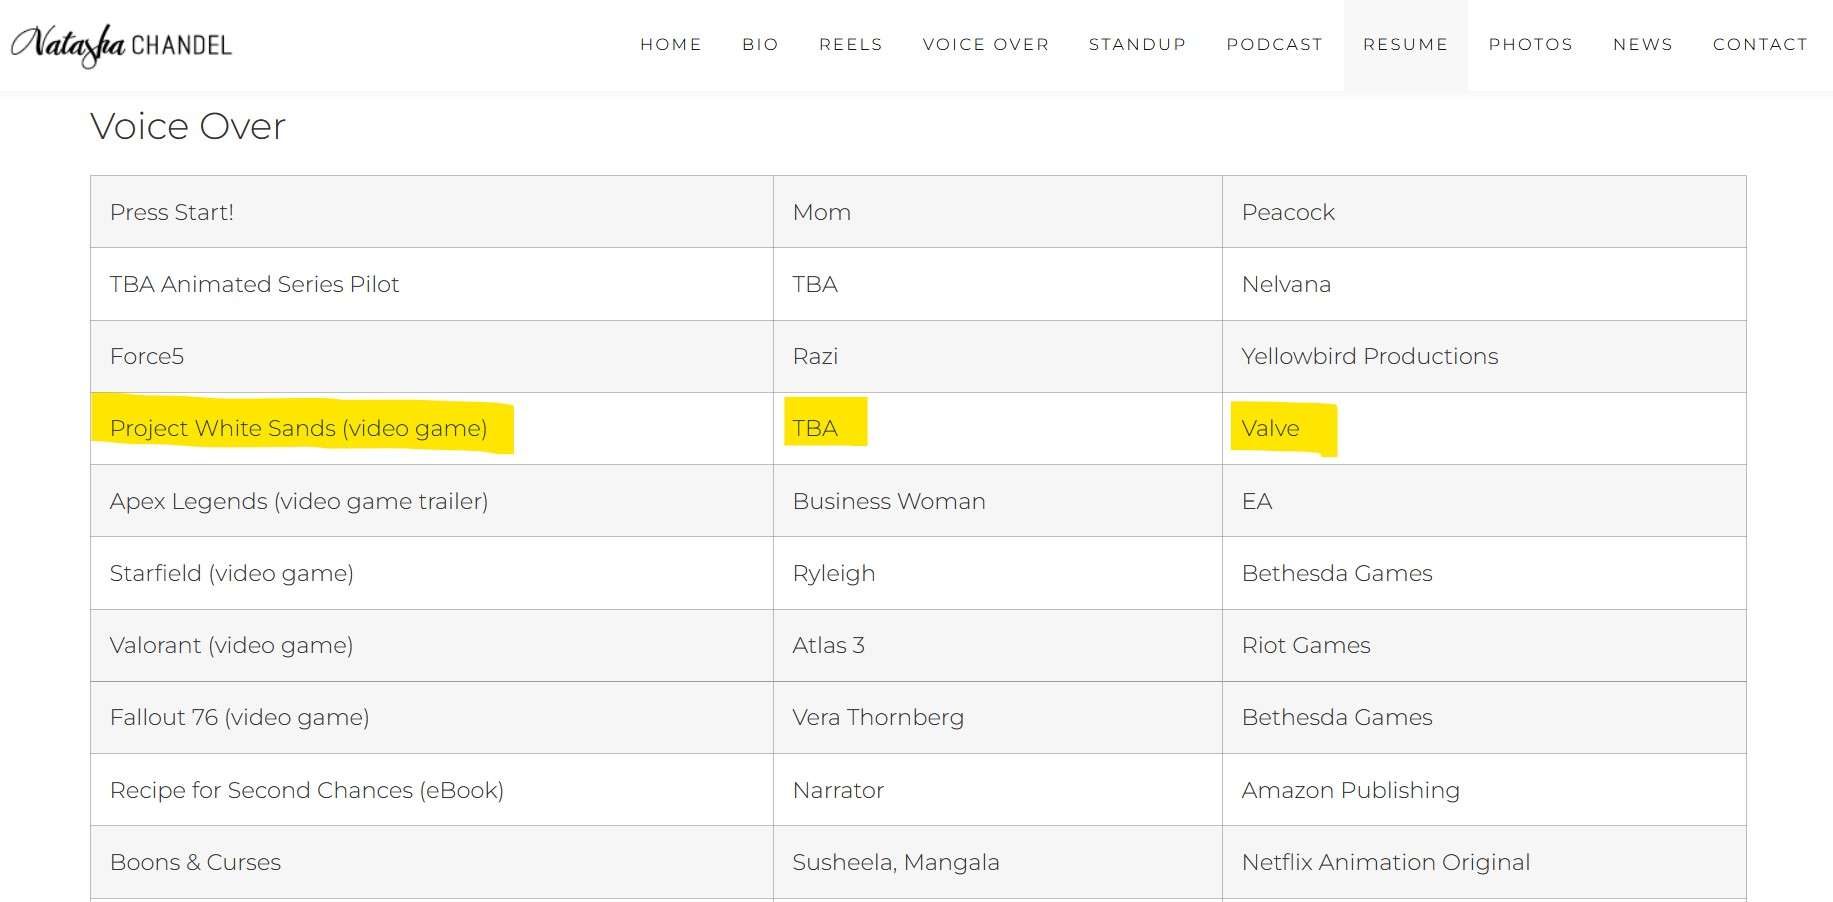Visit the PHOTOS page
The width and height of the screenshot is (1833, 902).
coord(1530,45)
